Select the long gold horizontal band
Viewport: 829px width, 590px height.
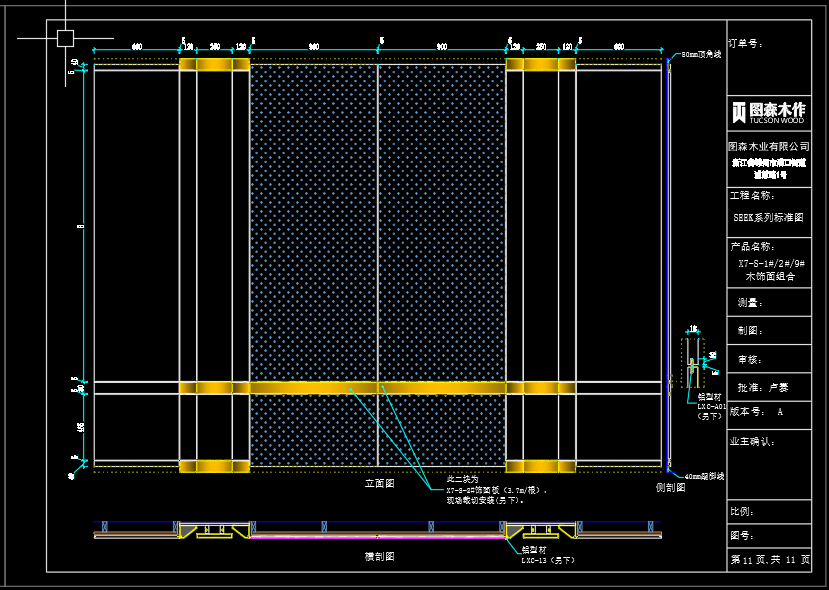click(x=377, y=387)
